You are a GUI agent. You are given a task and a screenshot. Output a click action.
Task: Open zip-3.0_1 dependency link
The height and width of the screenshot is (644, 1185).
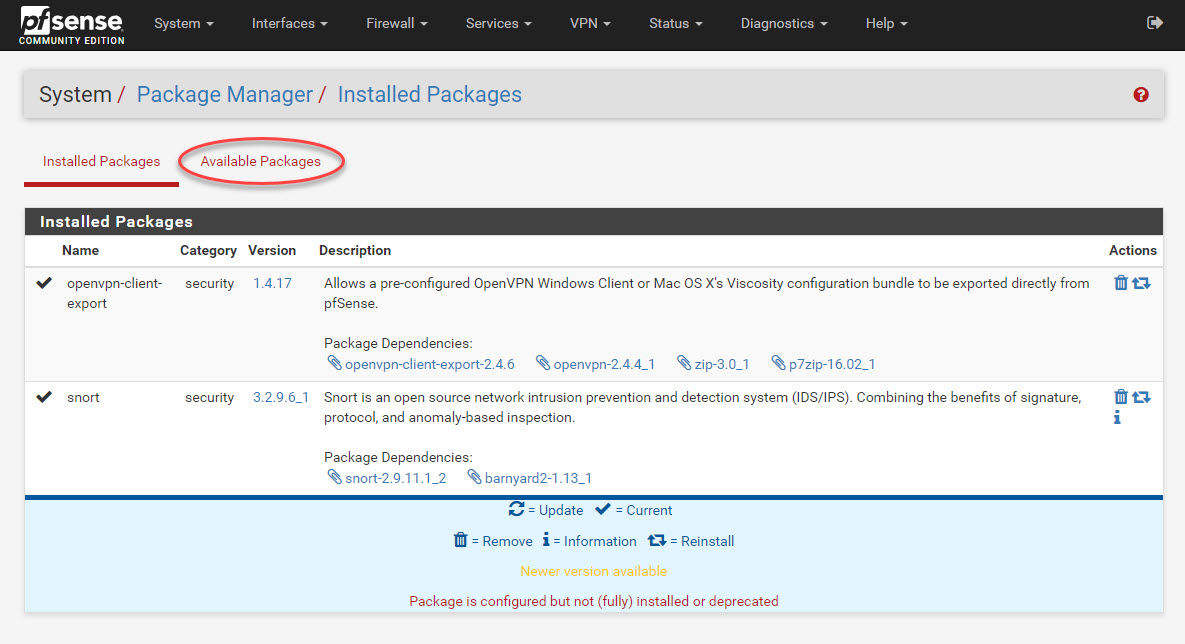(722, 364)
